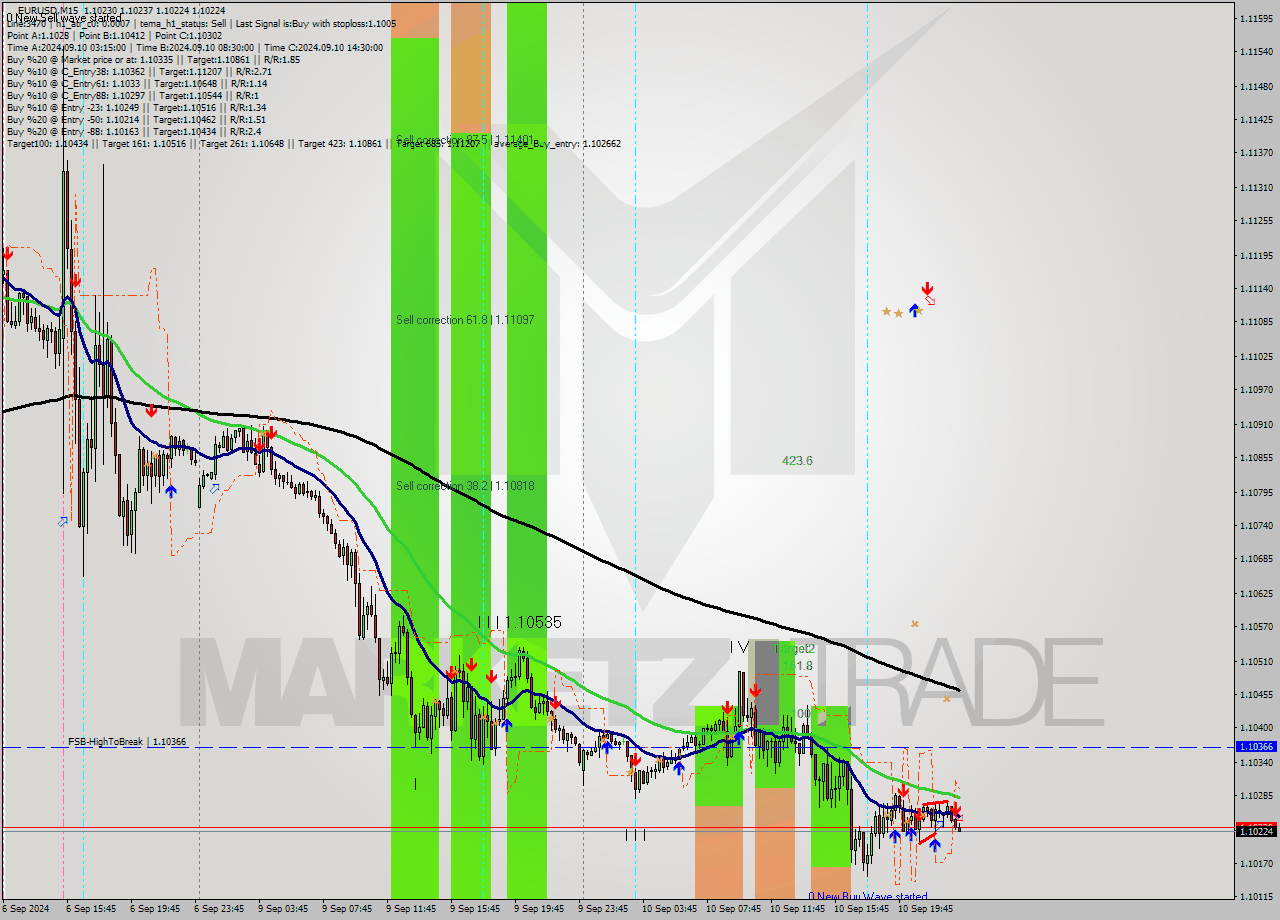Click the '10 Sep 03:45' time axis label

669,909
